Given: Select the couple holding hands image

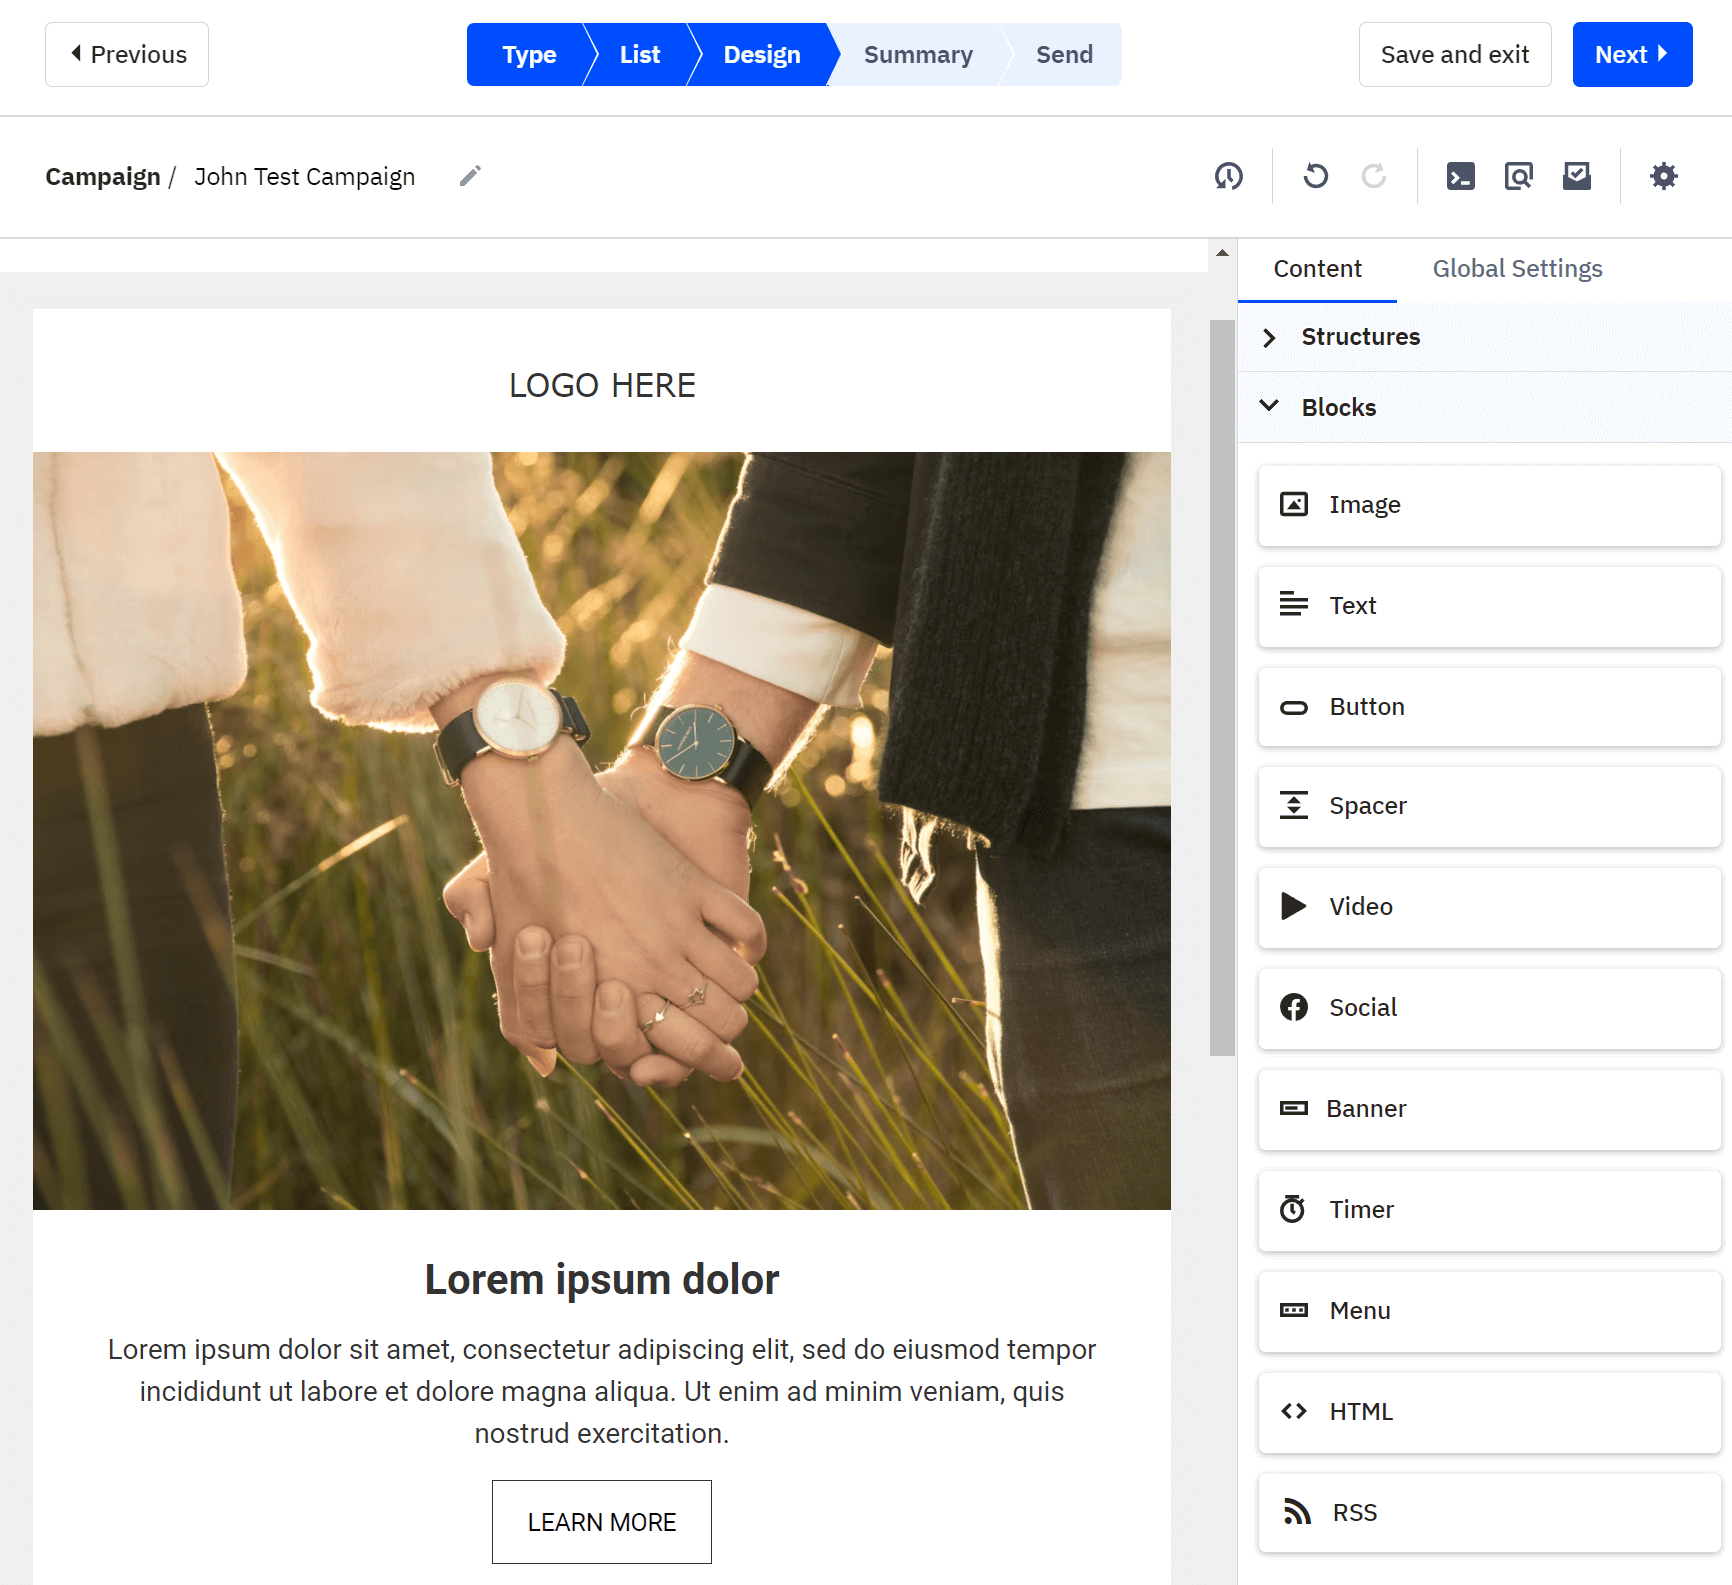Looking at the screenshot, I should pyautogui.click(x=602, y=831).
